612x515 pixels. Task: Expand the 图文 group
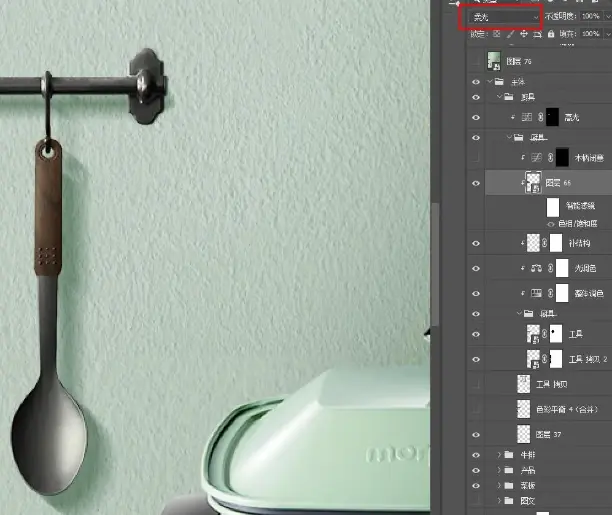[x=499, y=501]
